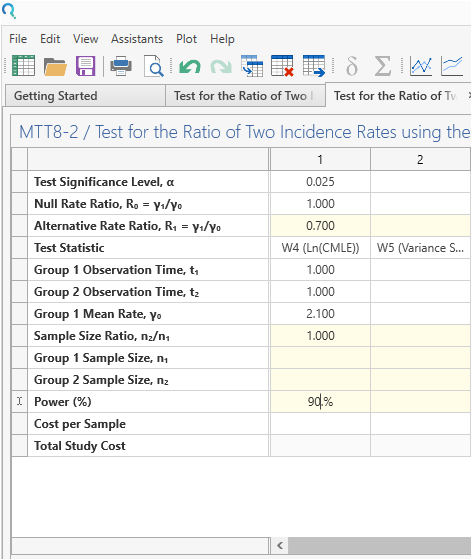Click the multi-line chart plot icon
The width and height of the screenshot is (472, 560).
point(452,66)
